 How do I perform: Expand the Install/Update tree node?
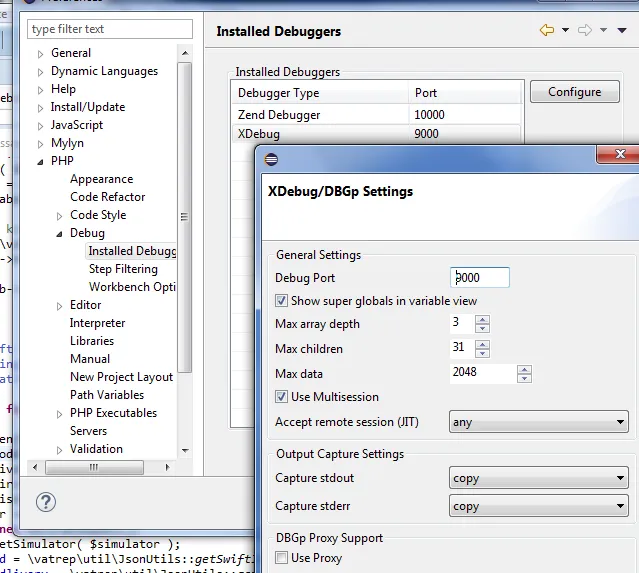40,108
